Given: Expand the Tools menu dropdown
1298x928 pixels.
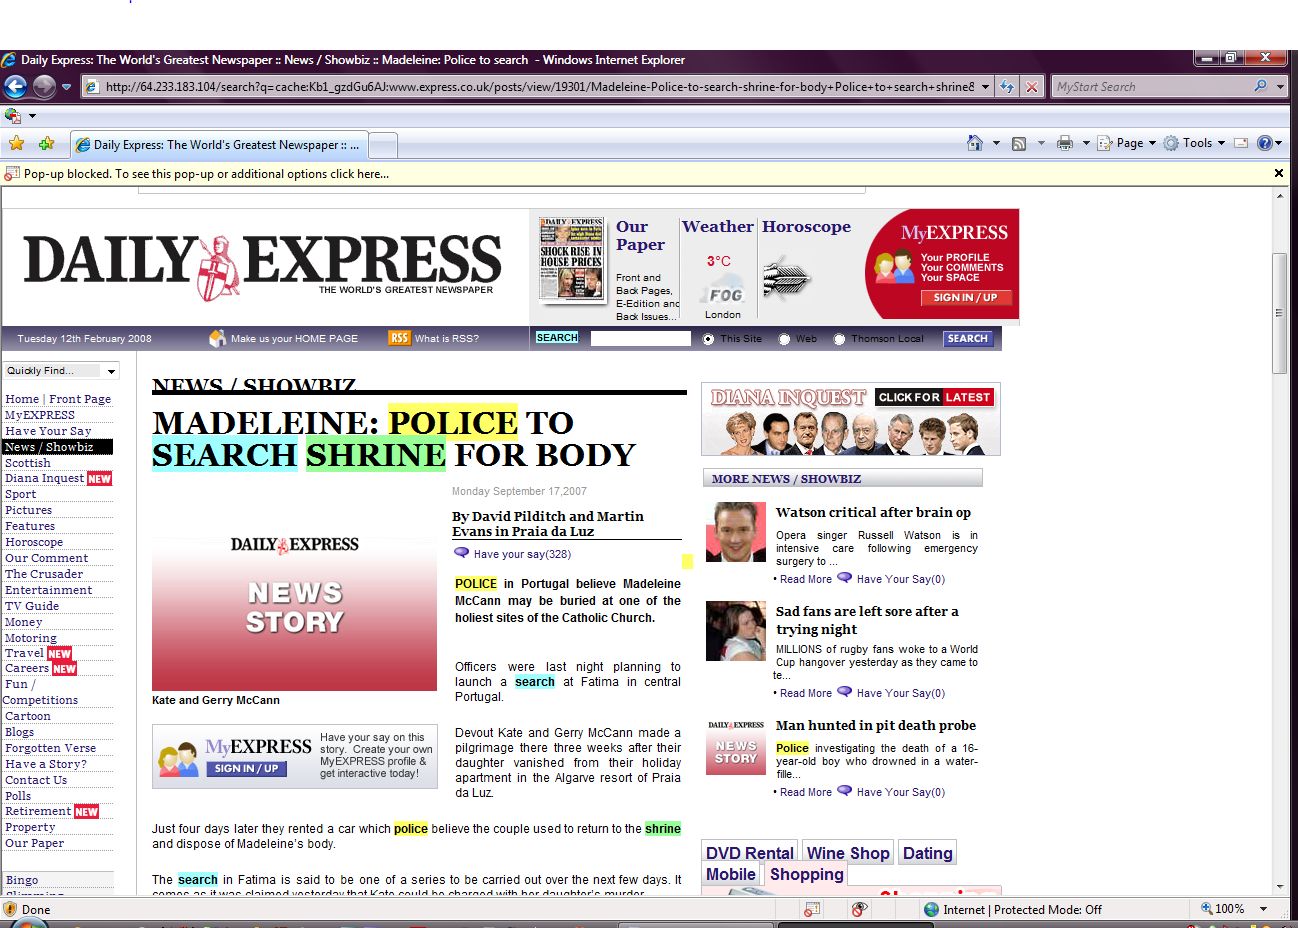Looking at the screenshot, I should coord(1196,143).
